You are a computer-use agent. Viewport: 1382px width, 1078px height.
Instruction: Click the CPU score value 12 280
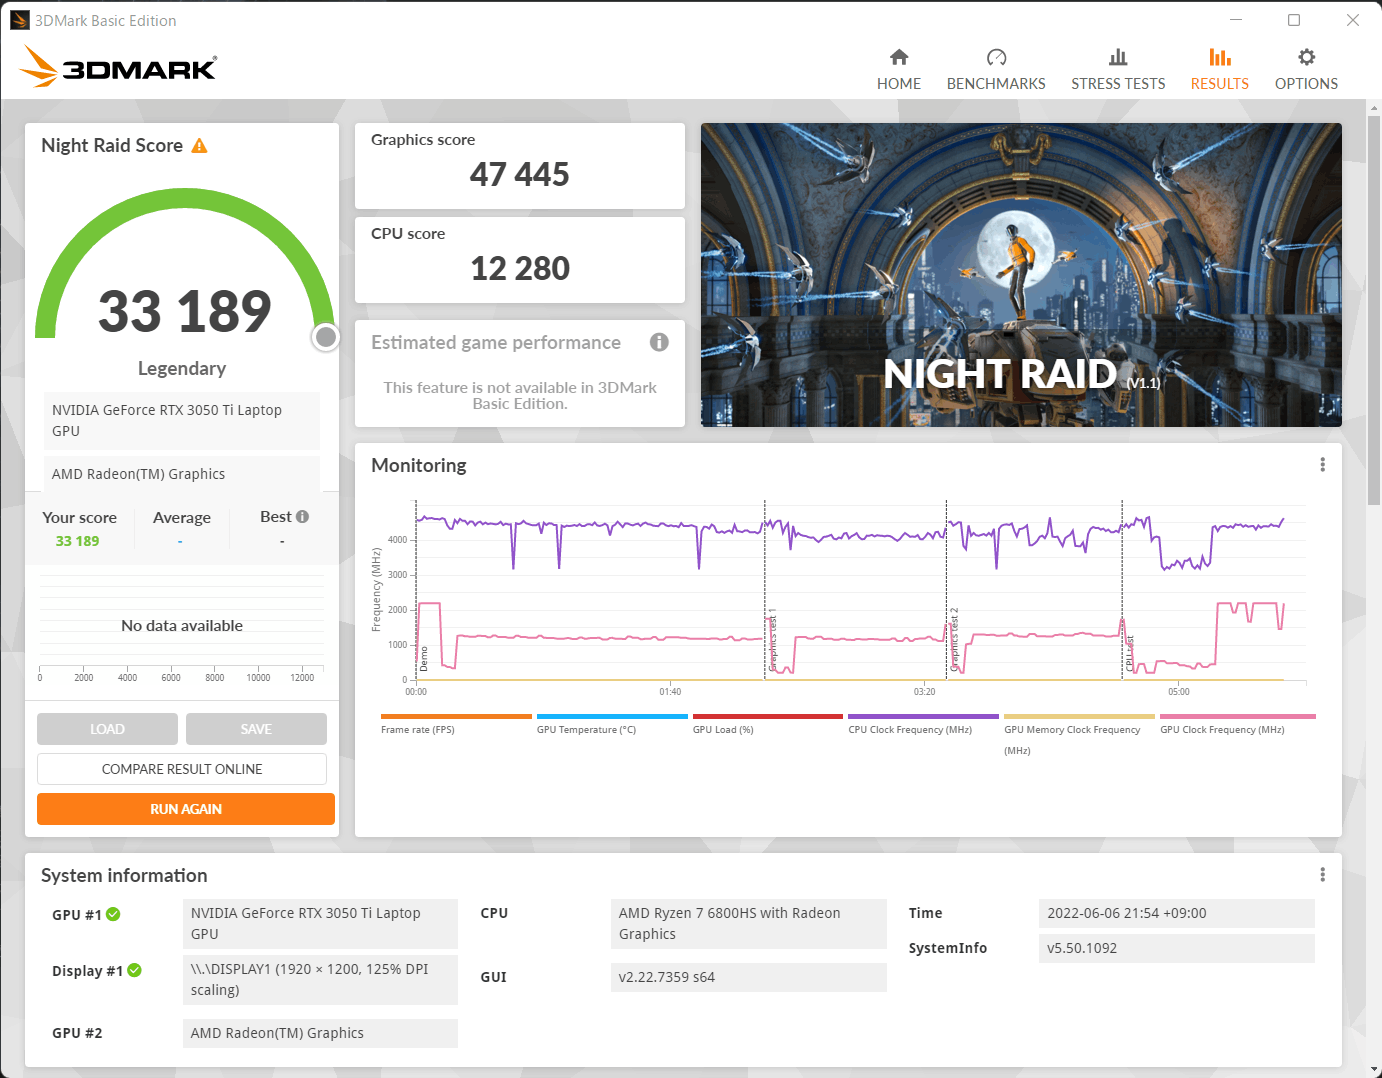[520, 268]
